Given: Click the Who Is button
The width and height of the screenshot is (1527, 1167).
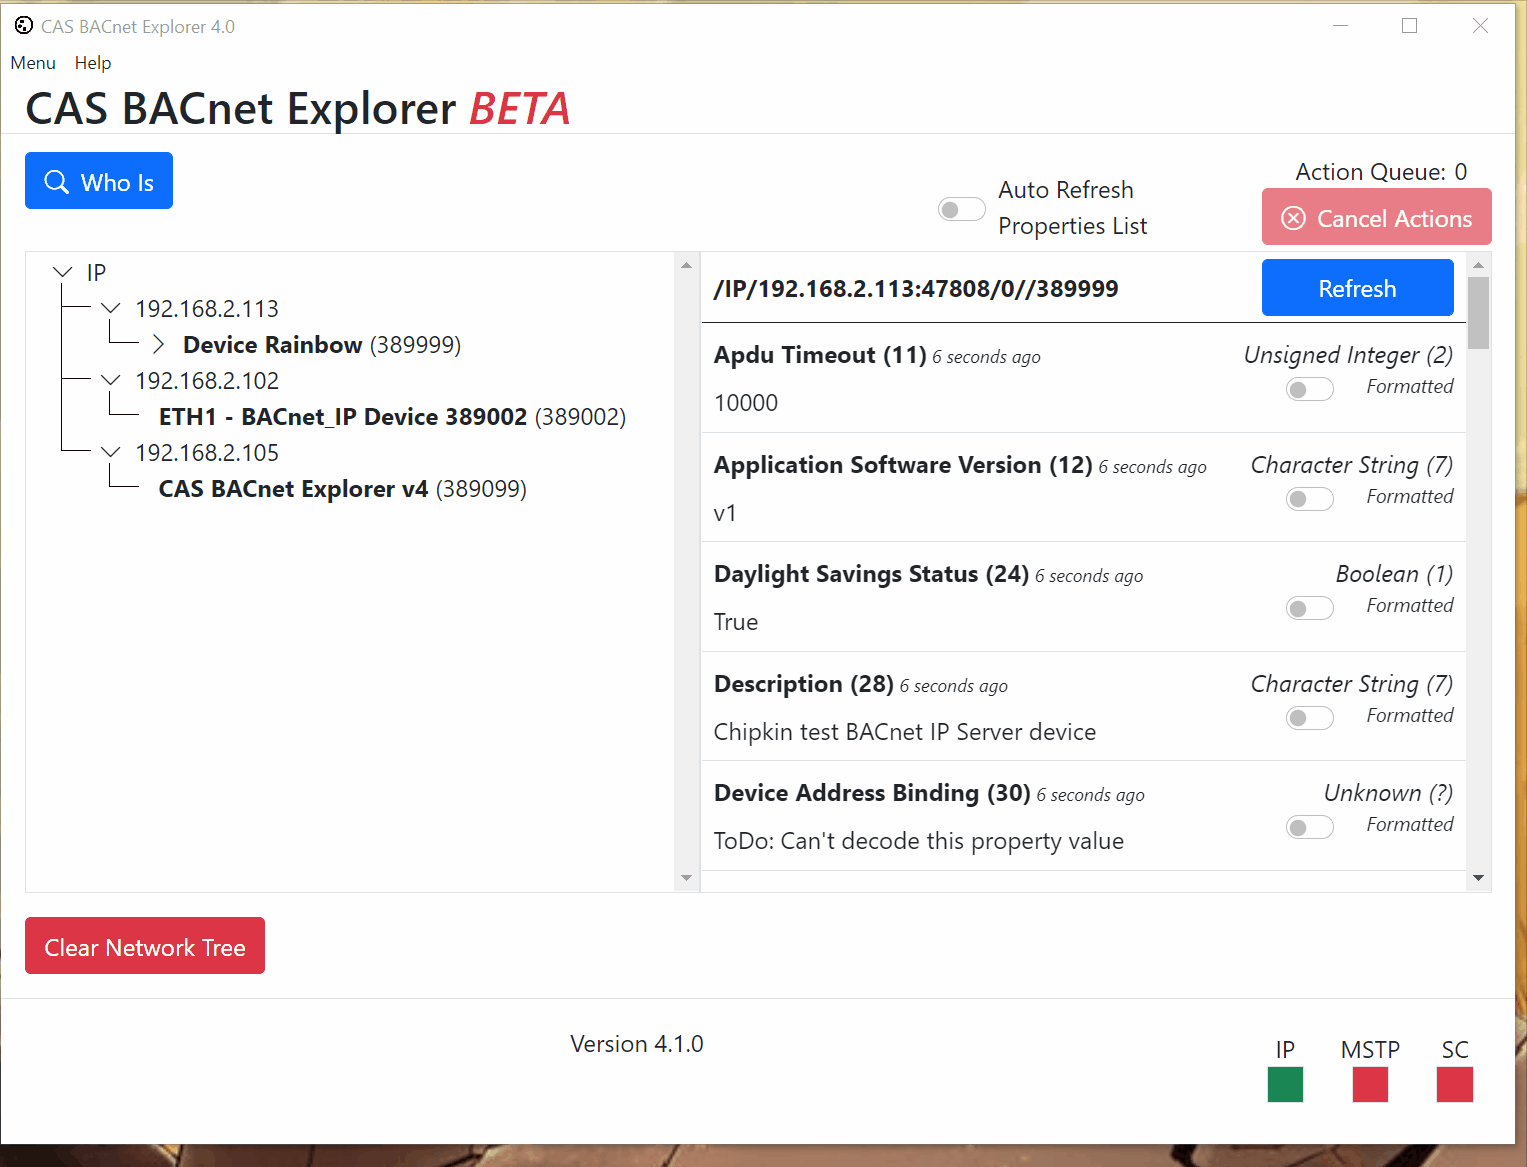Looking at the screenshot, I should (99, 181).
